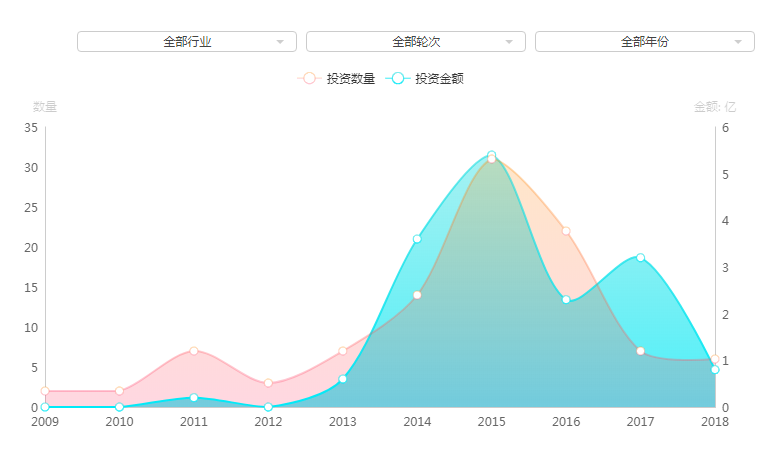Viewport: 777px width, 458px height.
Task: Toggle the 投资金额 legend series
Action: point(425,78)
